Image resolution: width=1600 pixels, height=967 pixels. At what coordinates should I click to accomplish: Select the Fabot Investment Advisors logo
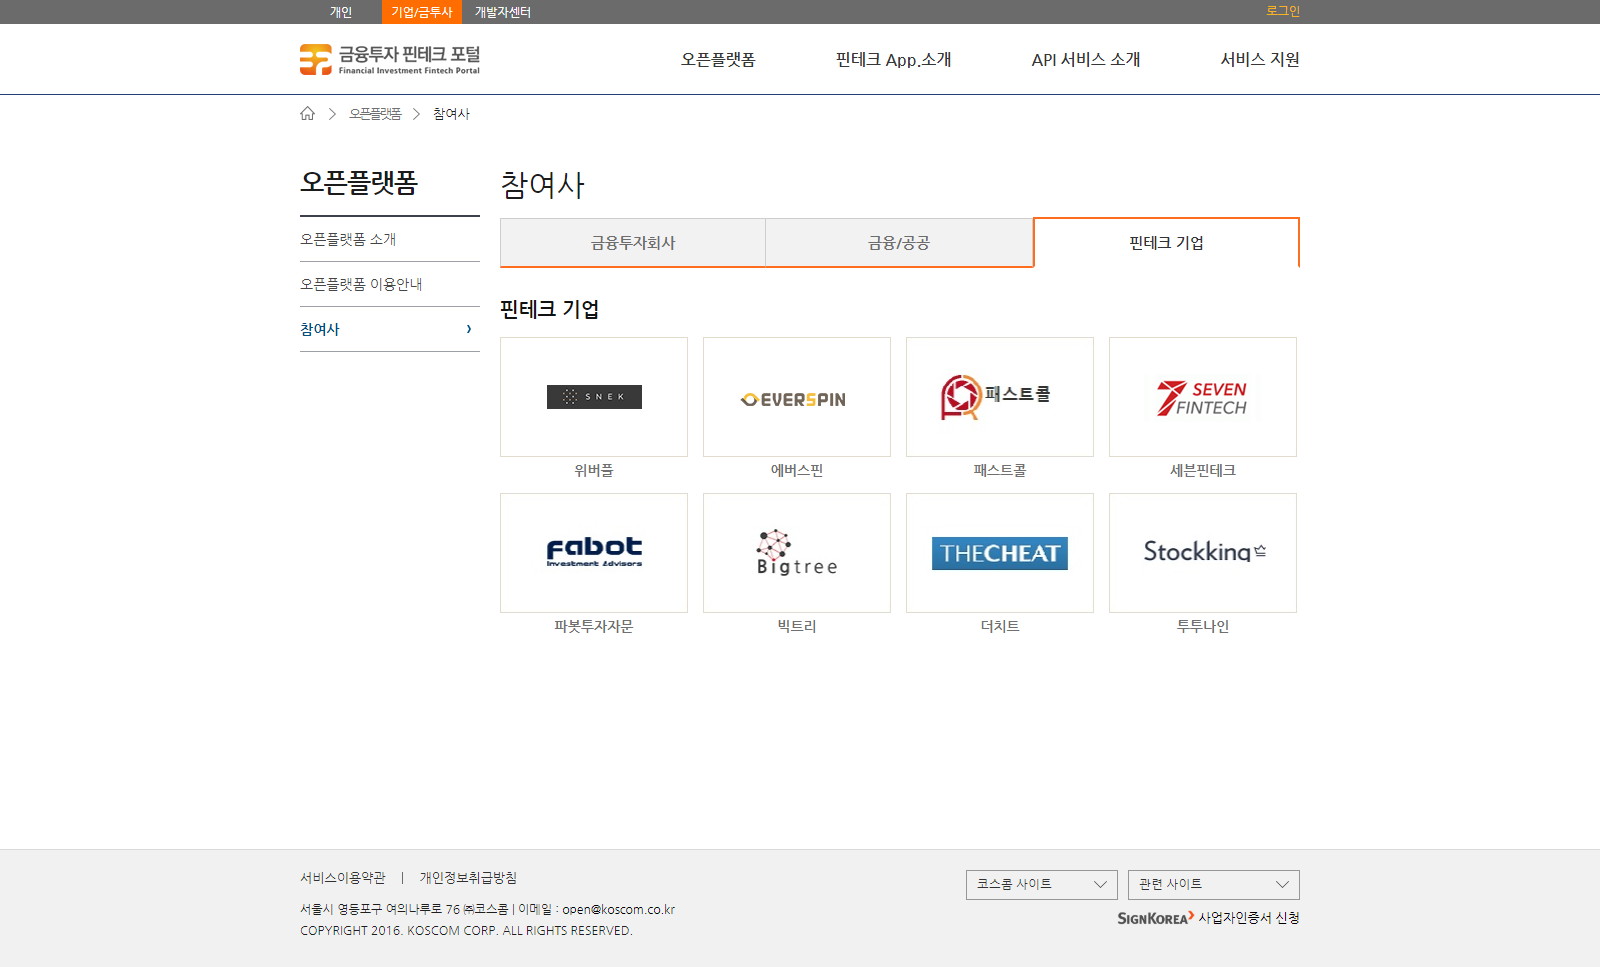coord(594,553)
